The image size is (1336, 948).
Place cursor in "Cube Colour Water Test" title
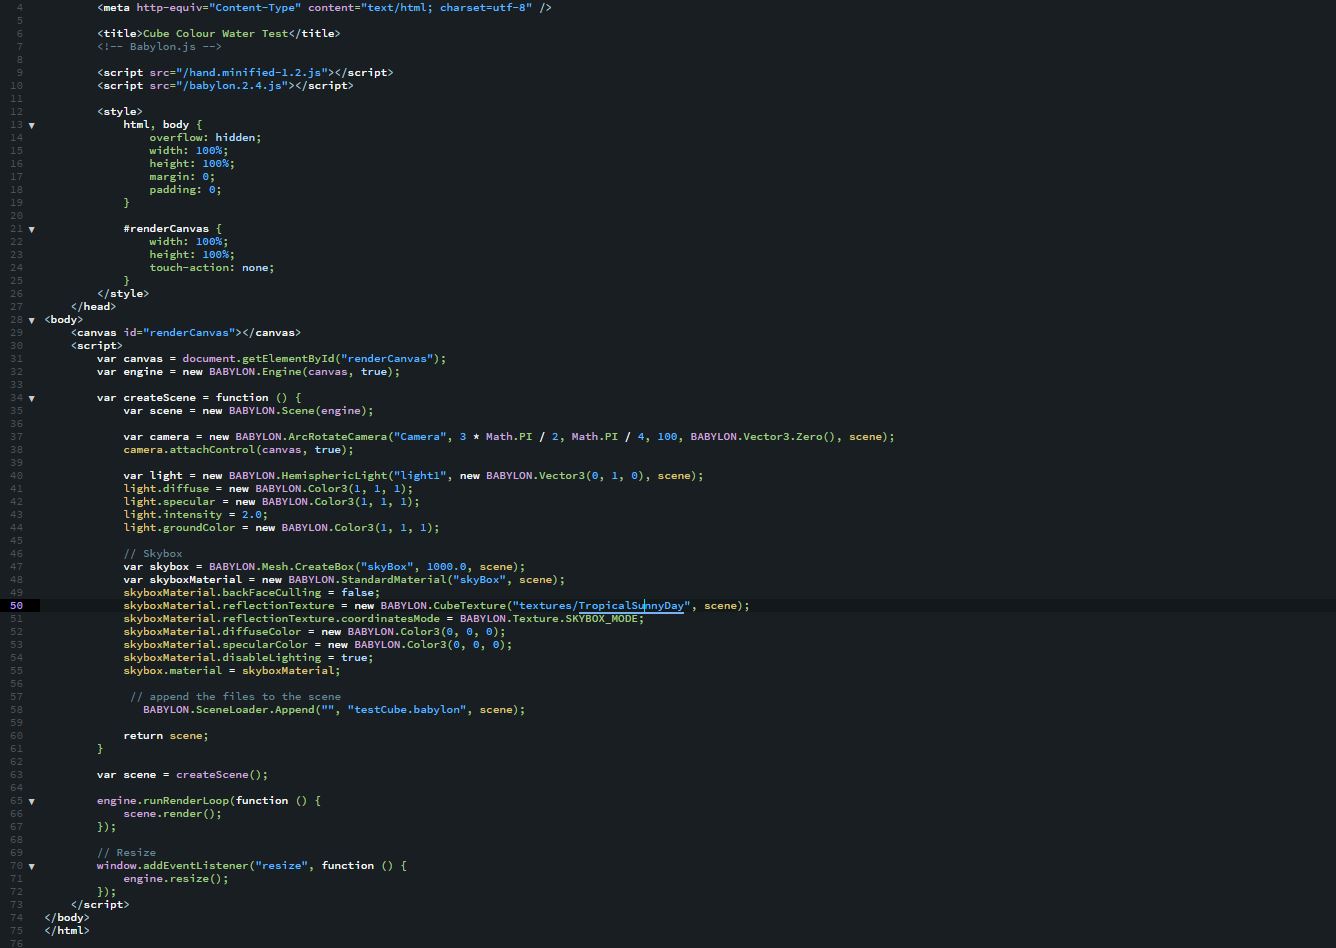click(216, 33)
